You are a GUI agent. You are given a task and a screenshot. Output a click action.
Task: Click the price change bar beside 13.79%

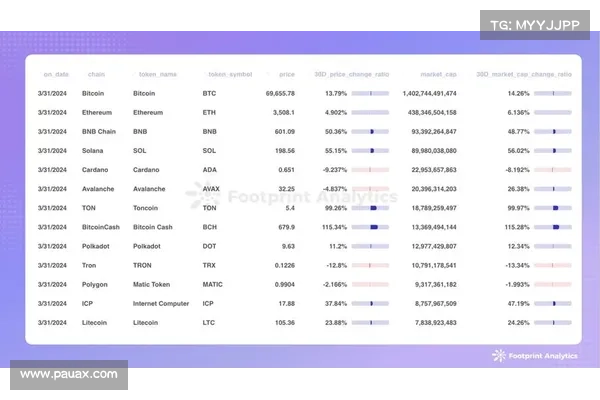(x=370, y=93)
